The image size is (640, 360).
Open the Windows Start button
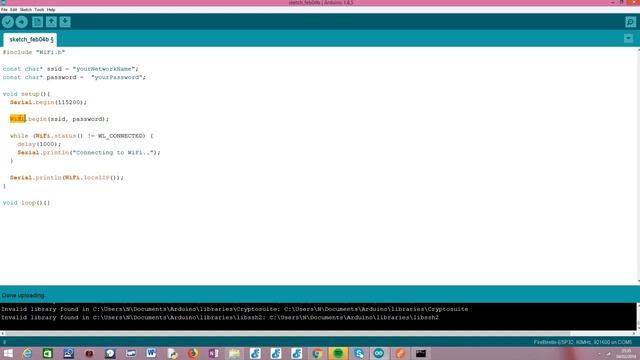pyautogui.click(x=8, y=353)
